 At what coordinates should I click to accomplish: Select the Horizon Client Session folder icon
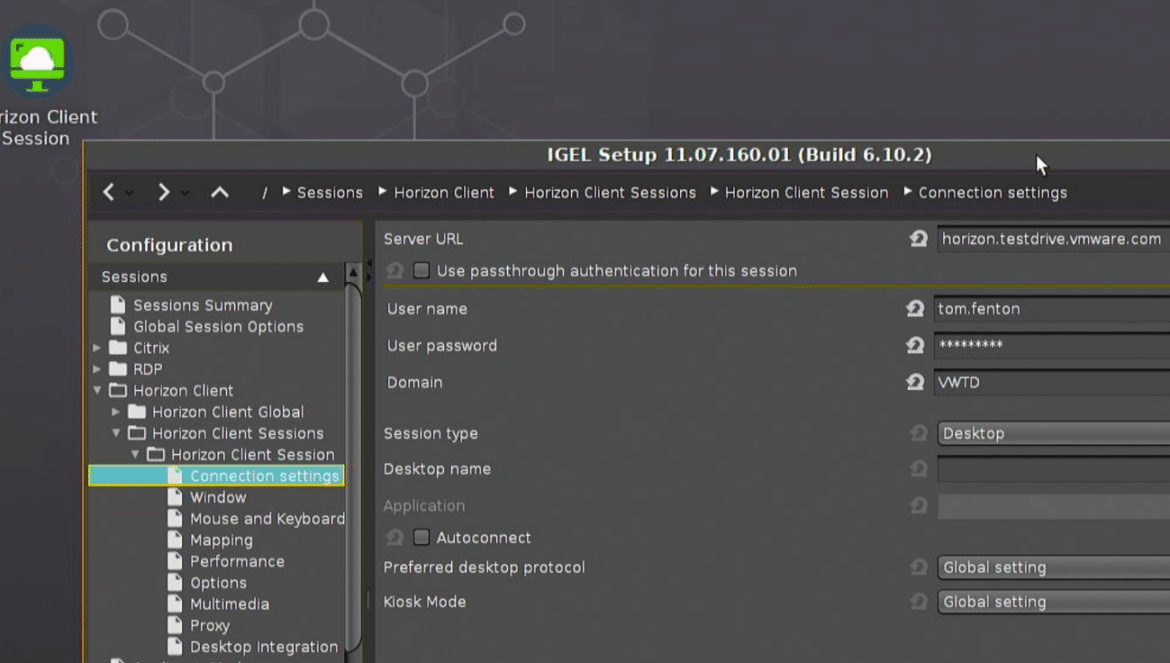pyautogui.click(x=155, y=454)
